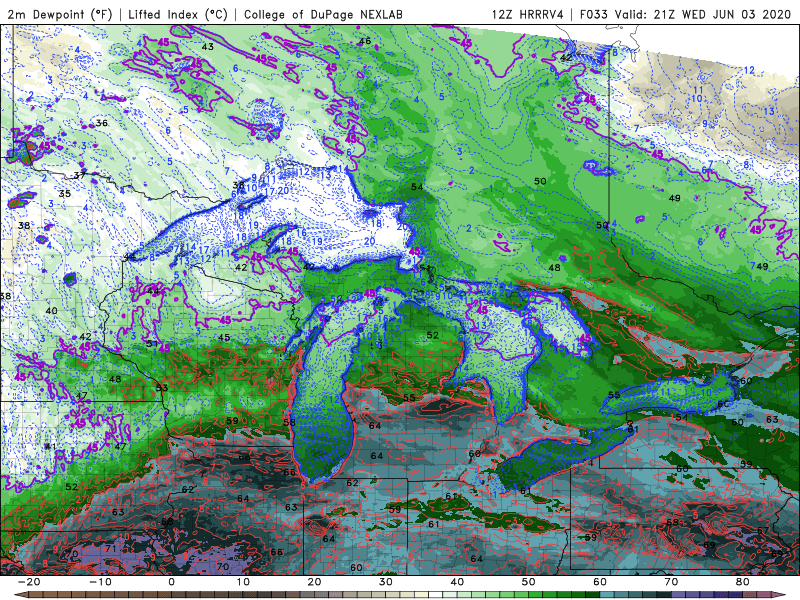Click the '2m Dewpoint (°F)' title text
This screenshot has height=600, width=800.
[60, 15]
